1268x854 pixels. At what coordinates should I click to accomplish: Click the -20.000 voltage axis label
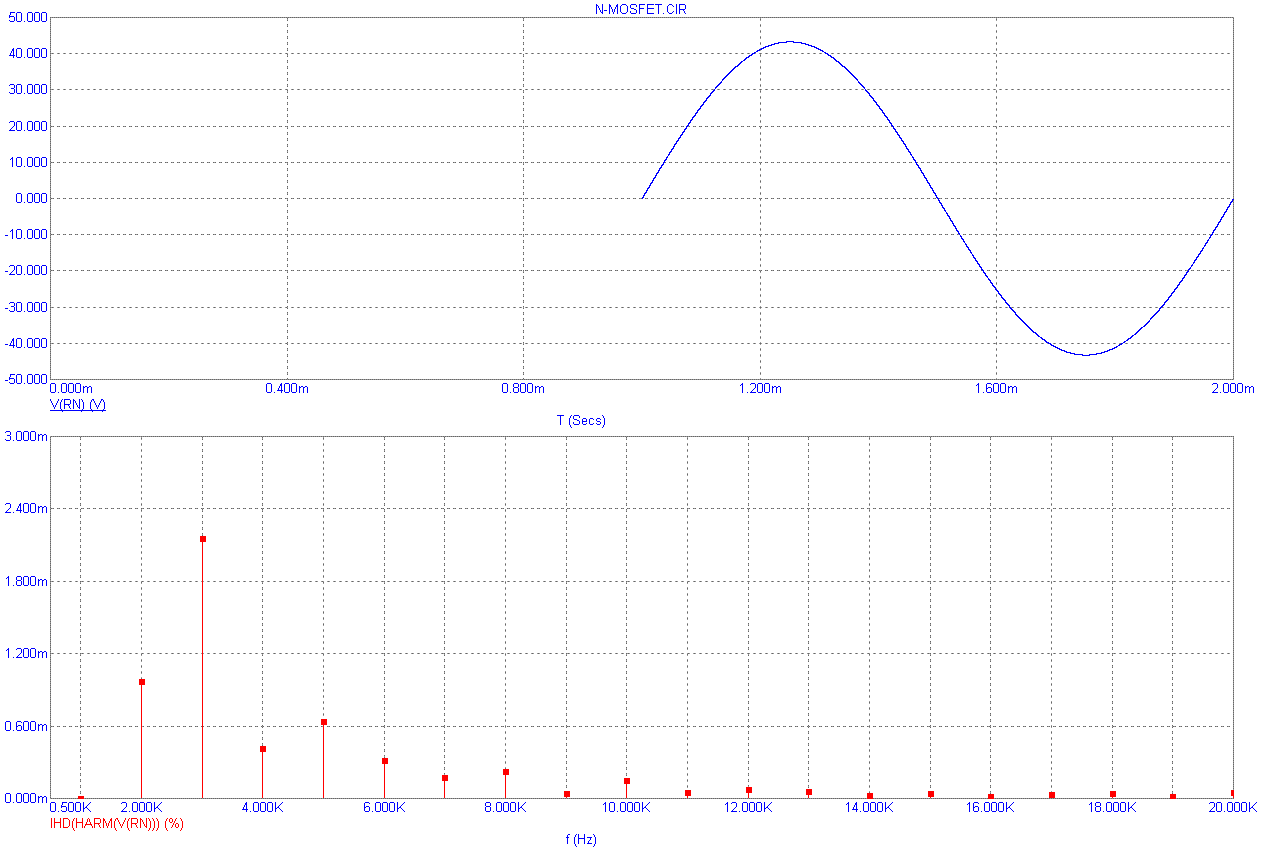click(x=25, y=271)
